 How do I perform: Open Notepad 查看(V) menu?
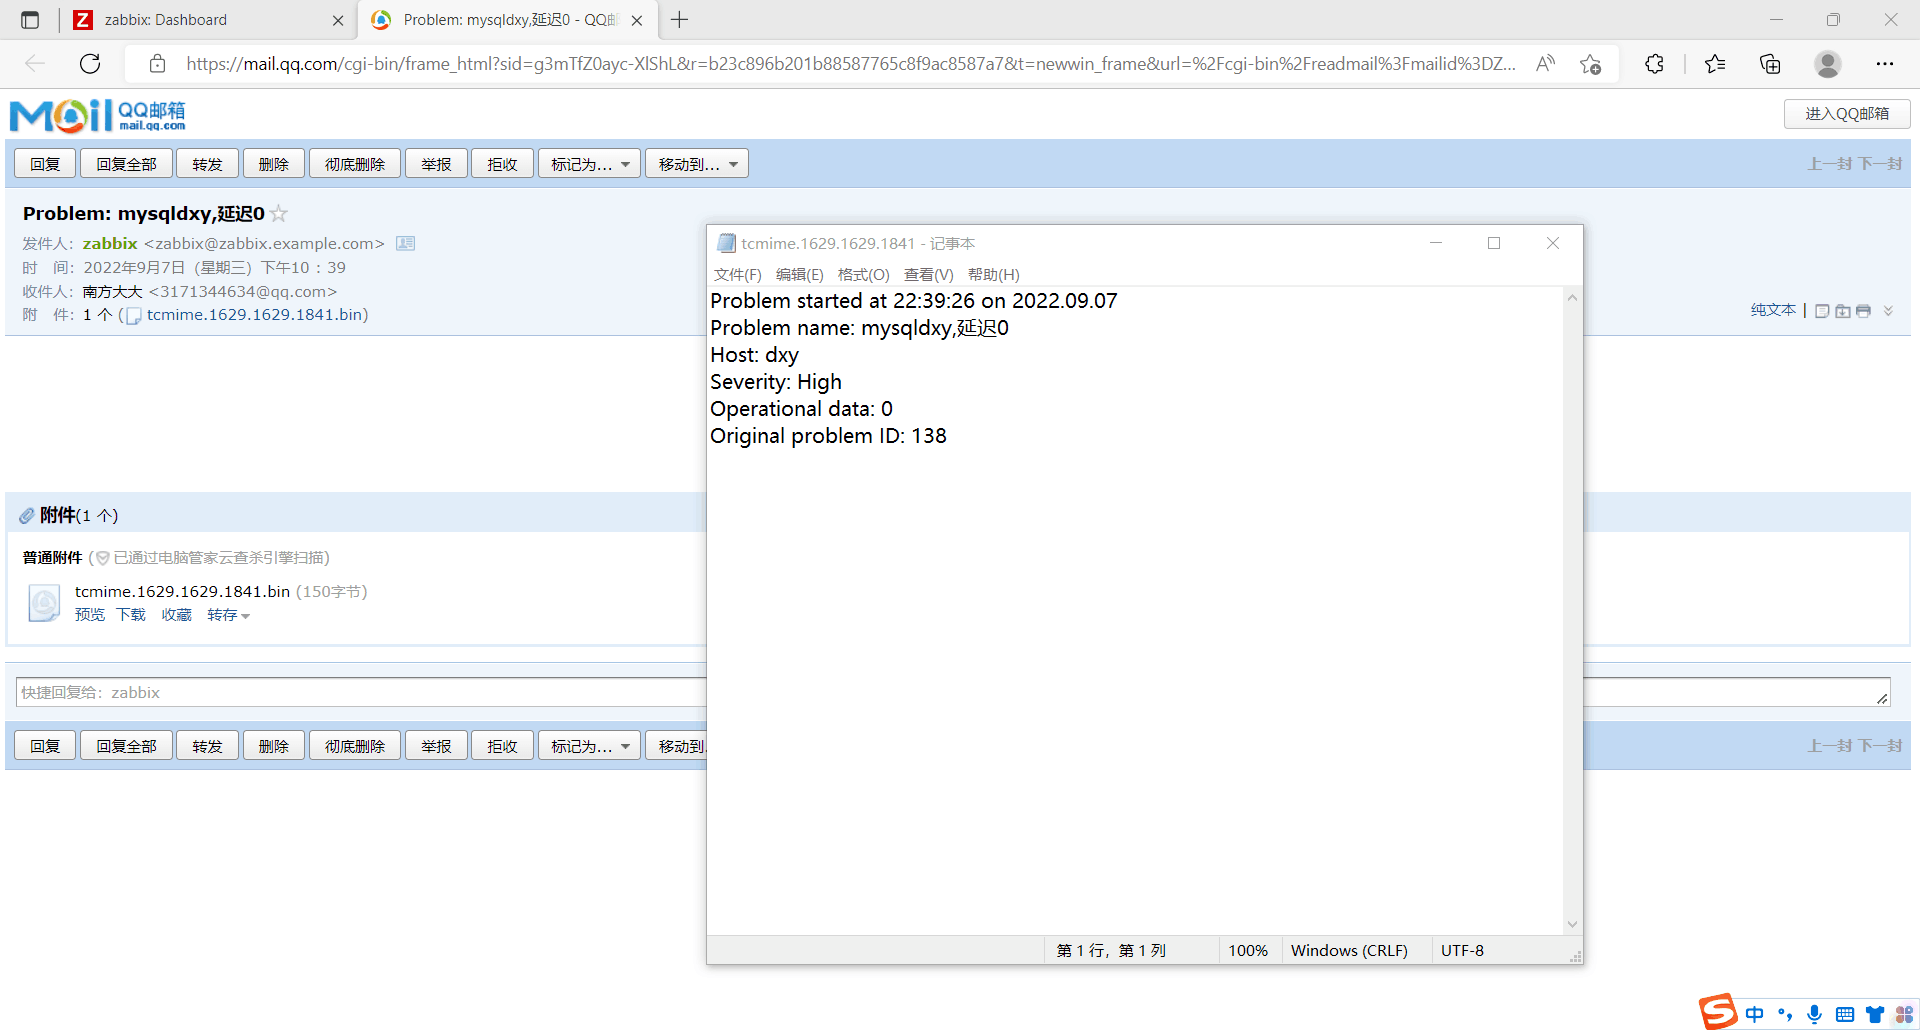929,275
